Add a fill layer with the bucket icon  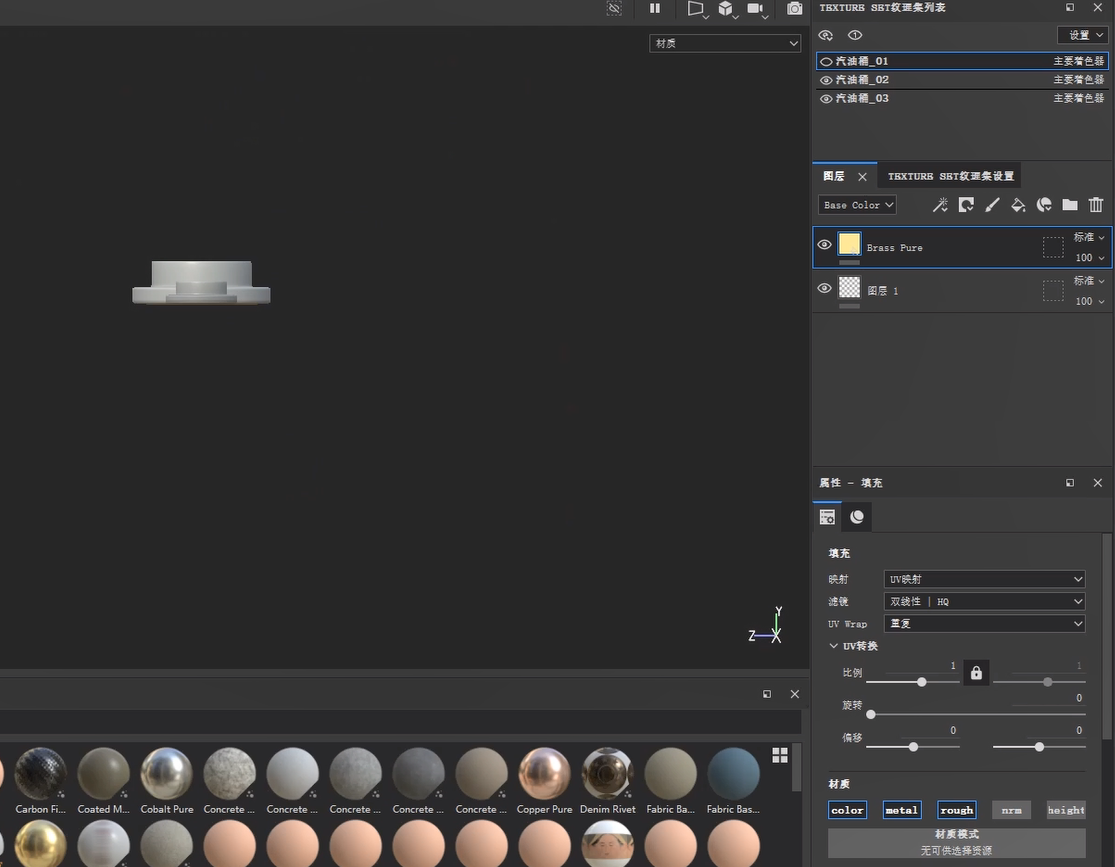1018,205
